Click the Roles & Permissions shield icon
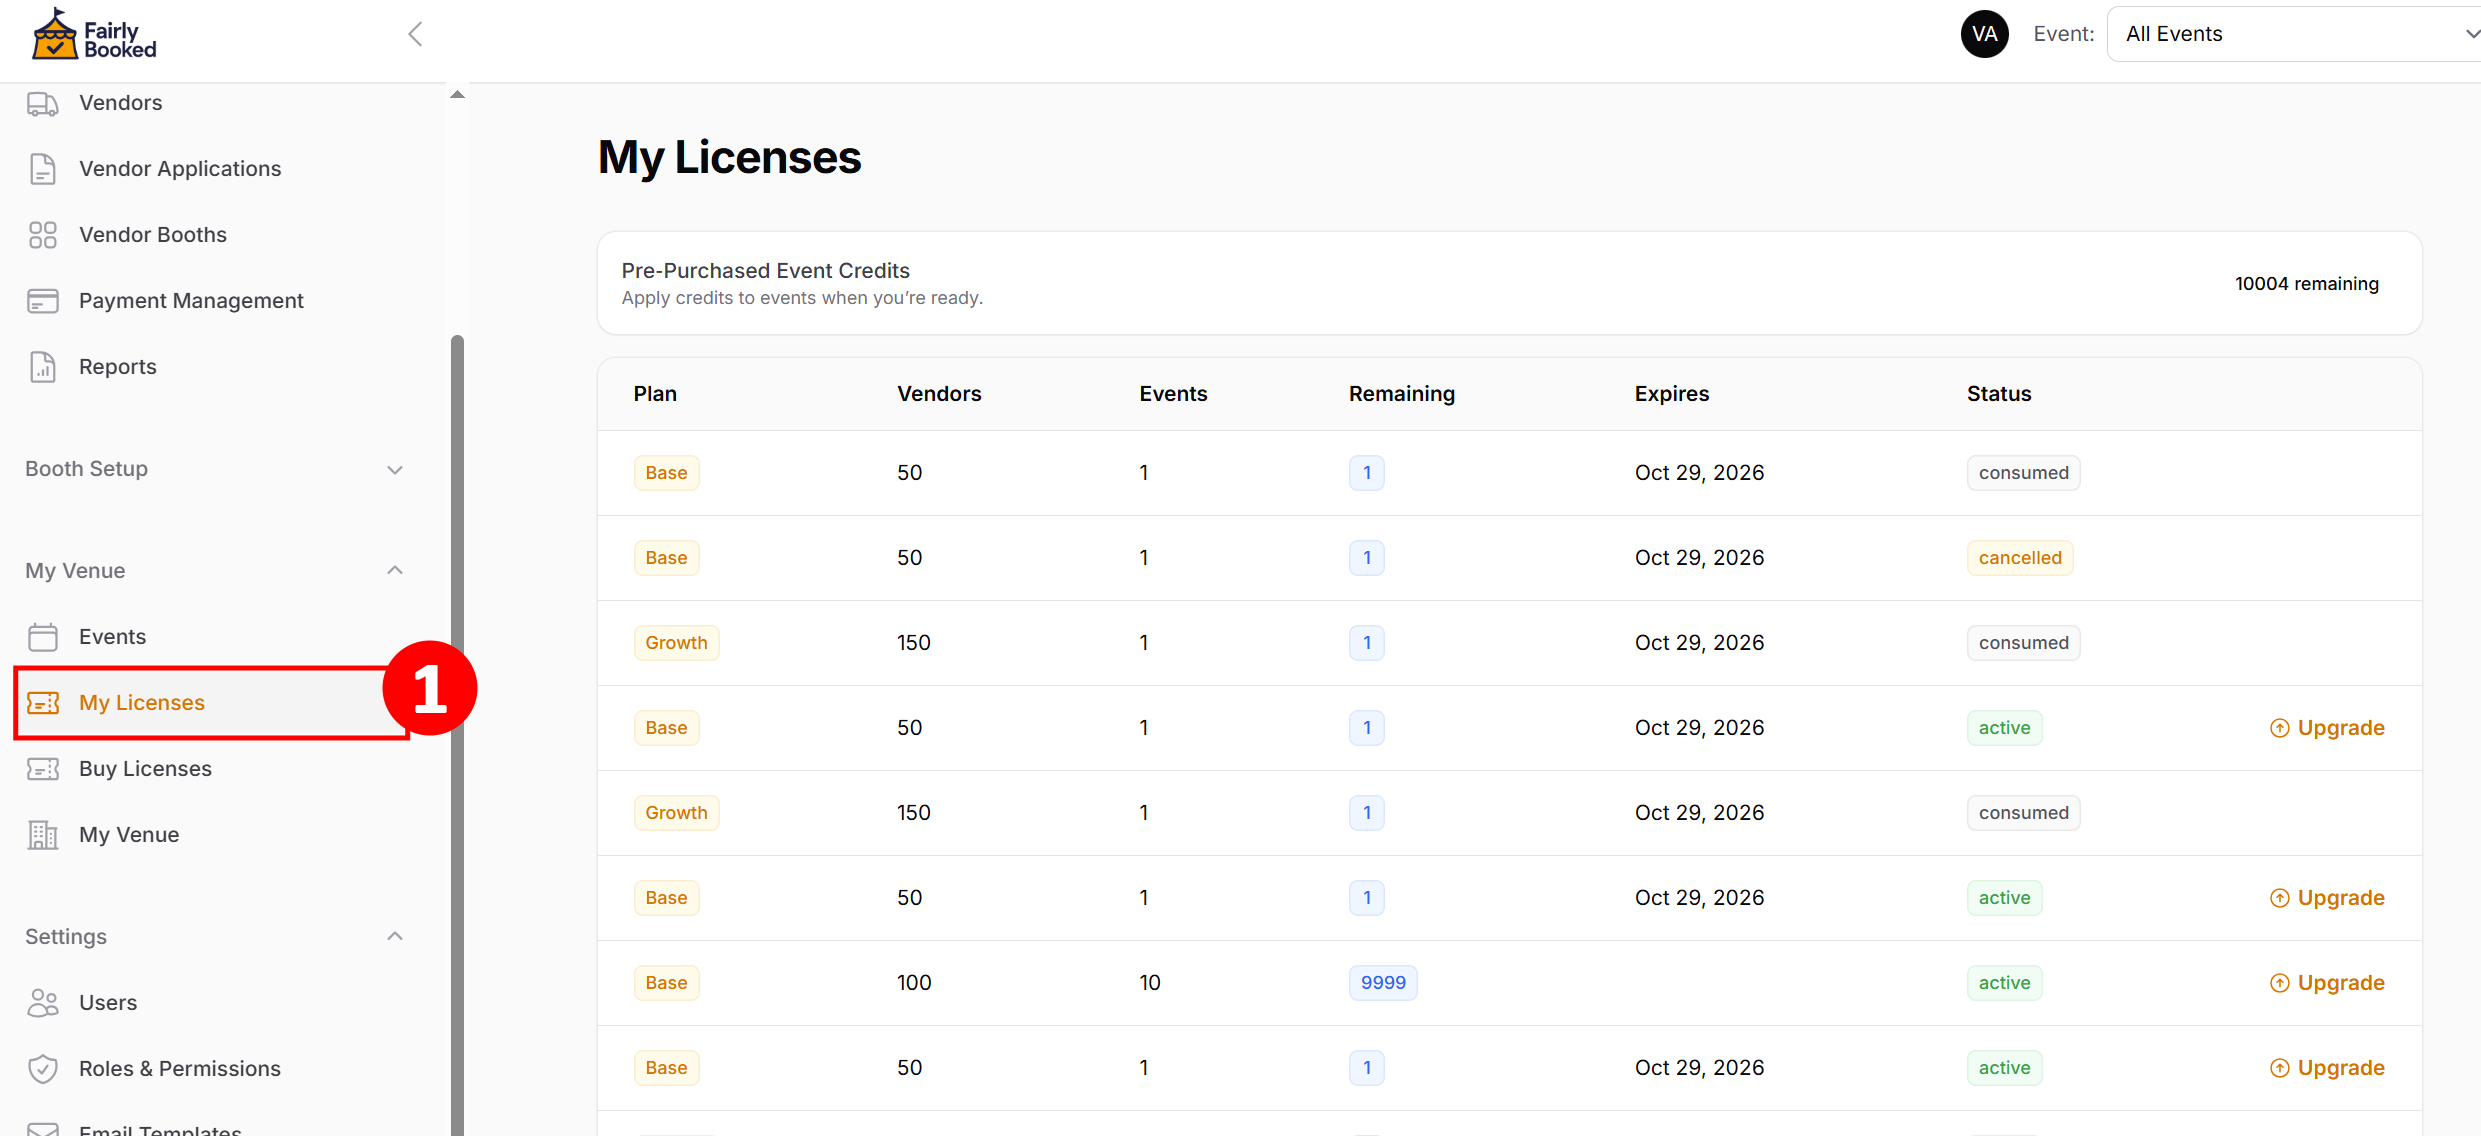 coord(42,1069)
